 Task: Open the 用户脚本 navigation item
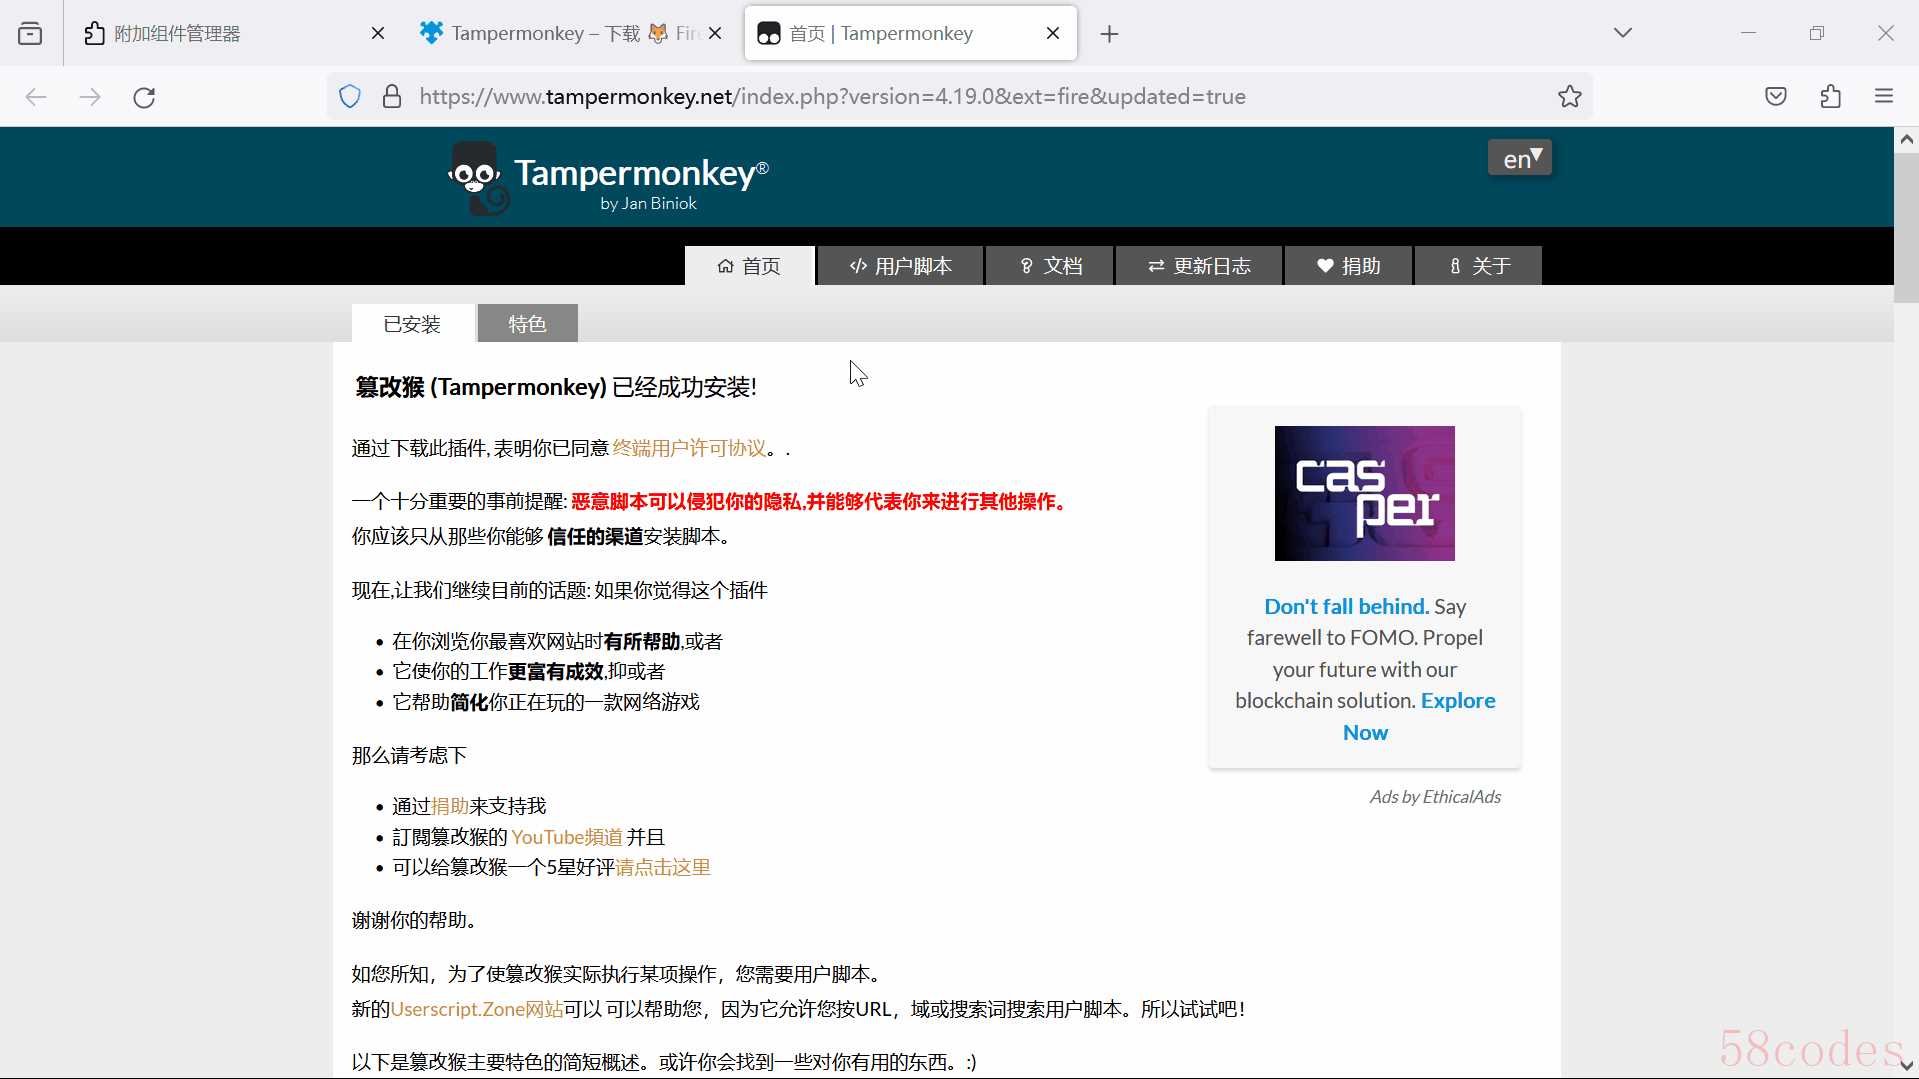(900, 266)
